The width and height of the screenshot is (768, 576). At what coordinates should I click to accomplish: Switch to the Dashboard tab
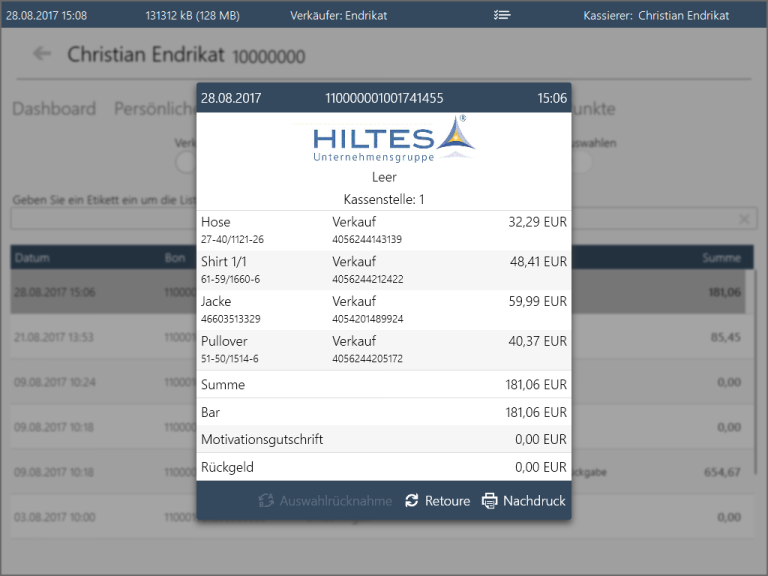tap(54, 109)
